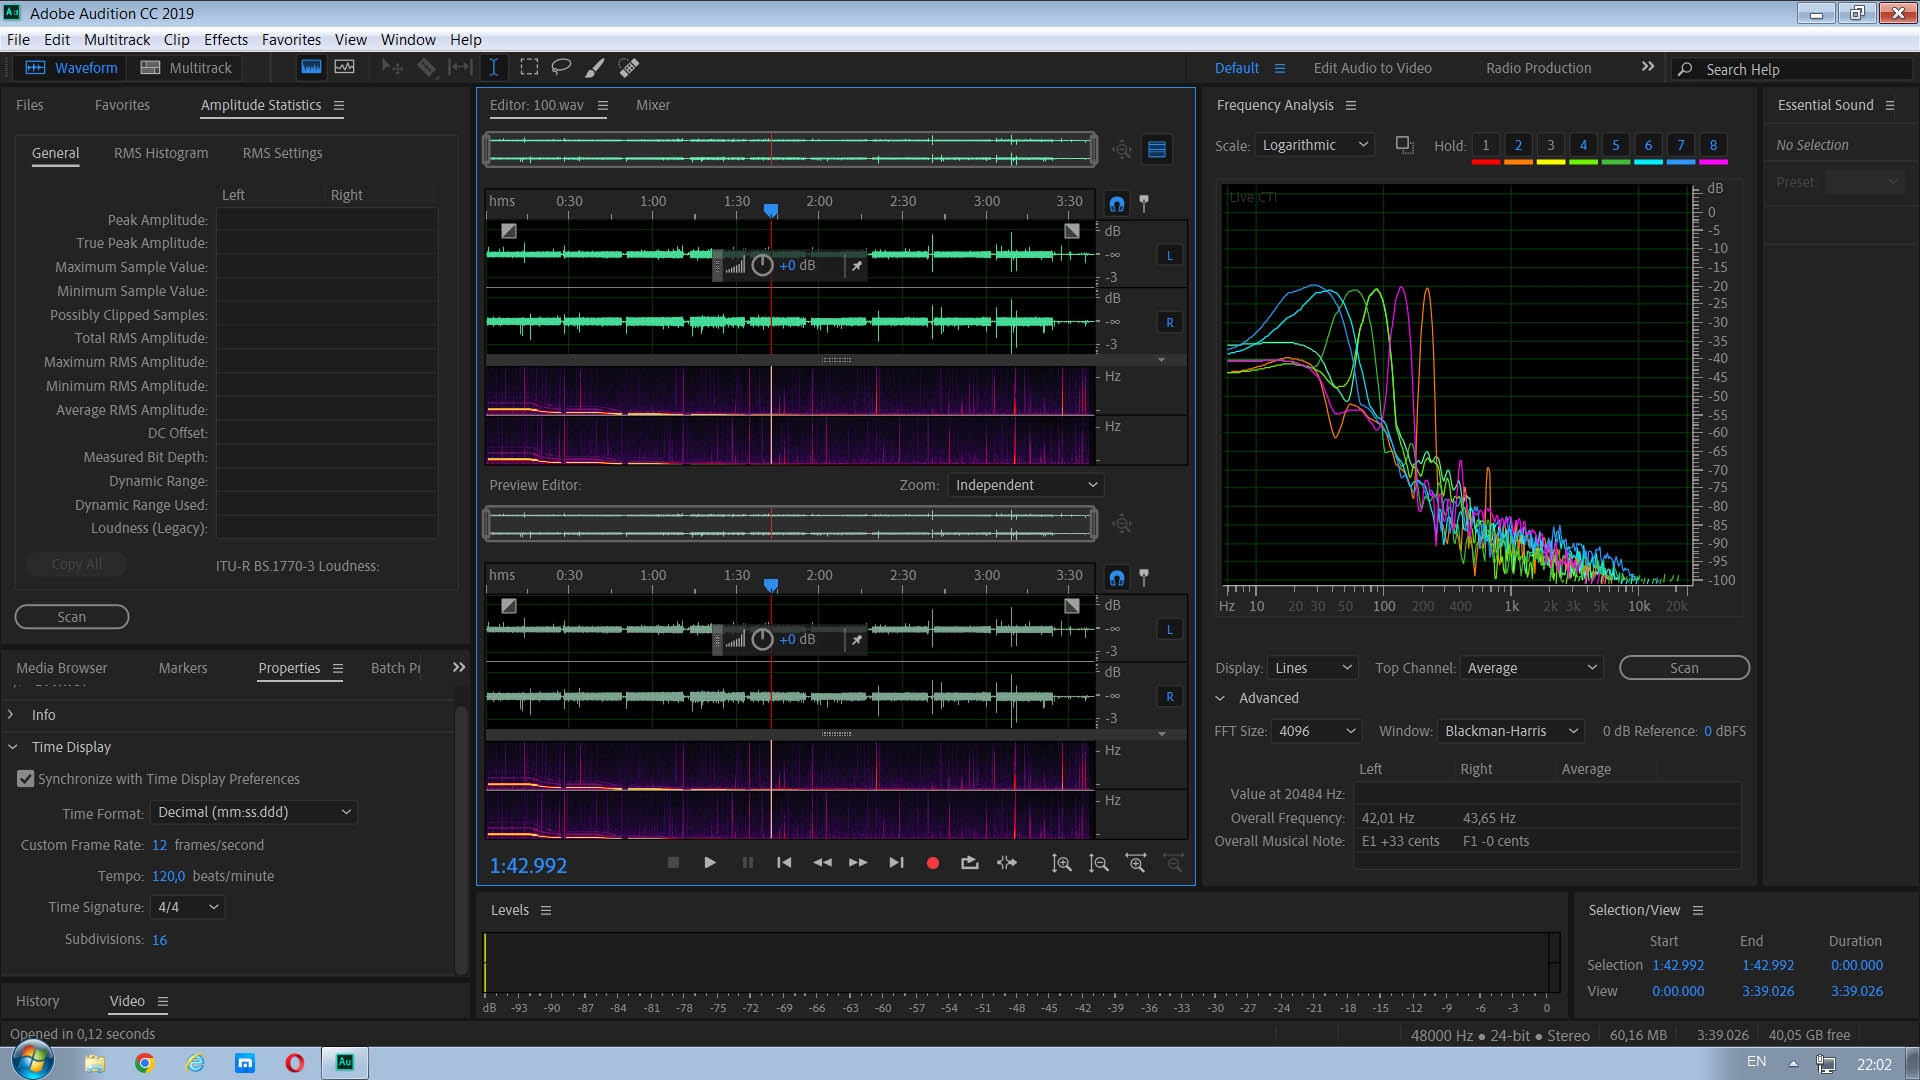Select Edit Audio to Video workspace
Viewport: 1920px width, 1080px height.
tap(1372, 68)
